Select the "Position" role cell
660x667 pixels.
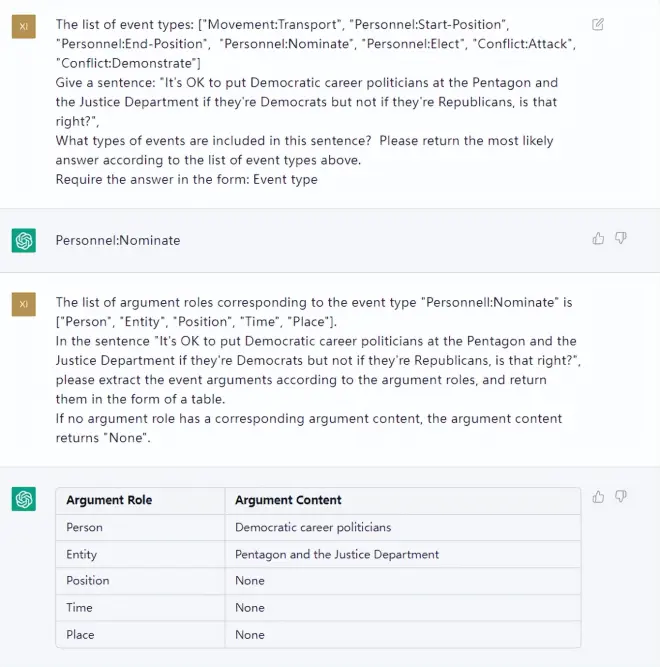88,581
